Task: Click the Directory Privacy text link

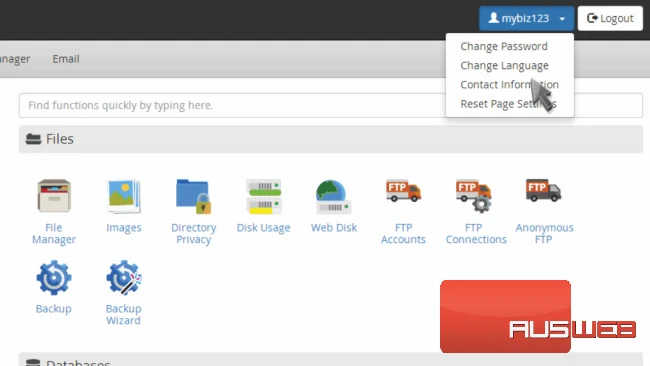Action: pos(194,233)
